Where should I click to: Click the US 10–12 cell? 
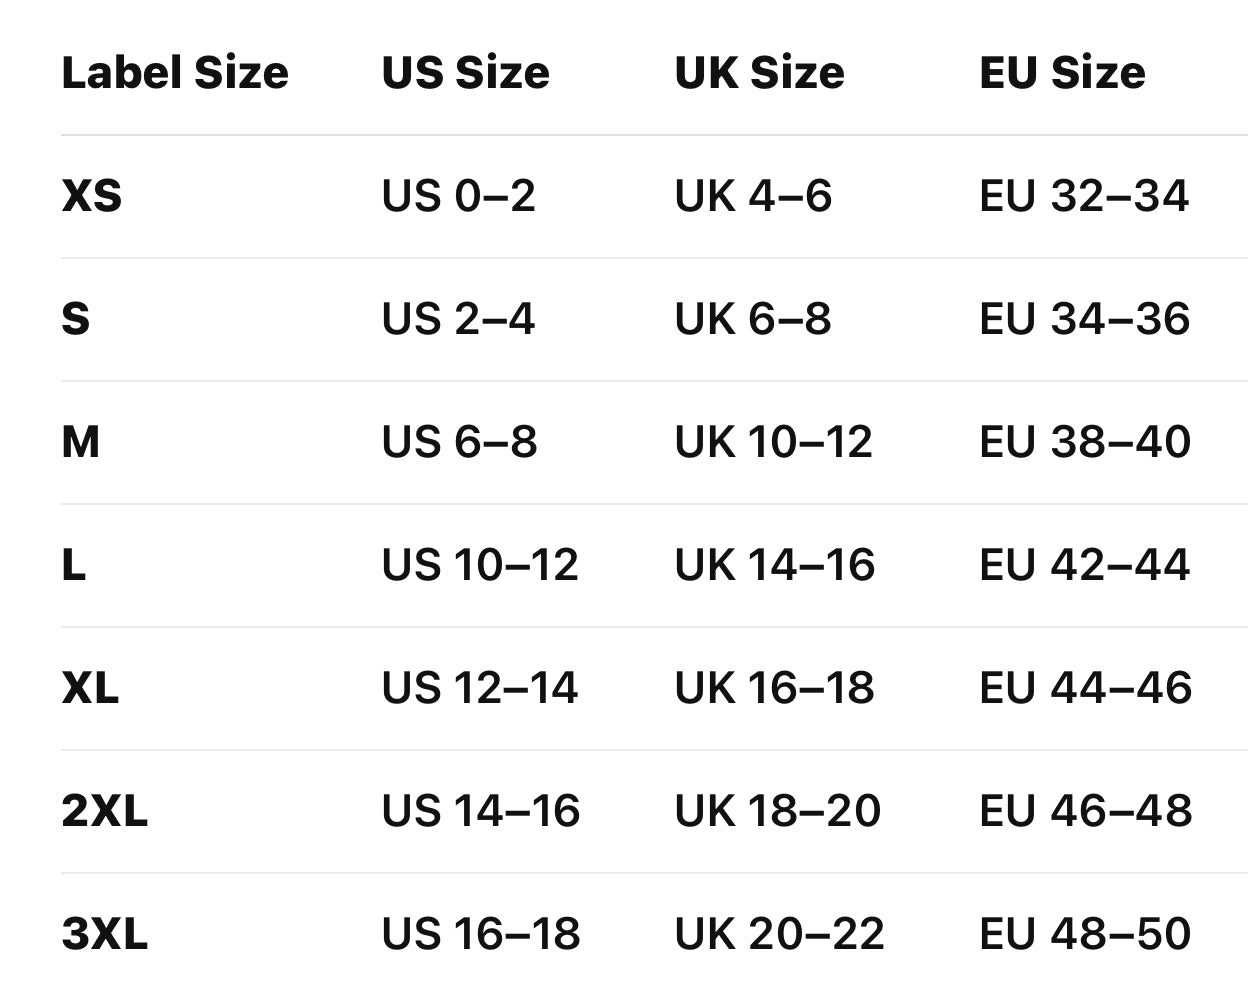click(x=480, y=565)
